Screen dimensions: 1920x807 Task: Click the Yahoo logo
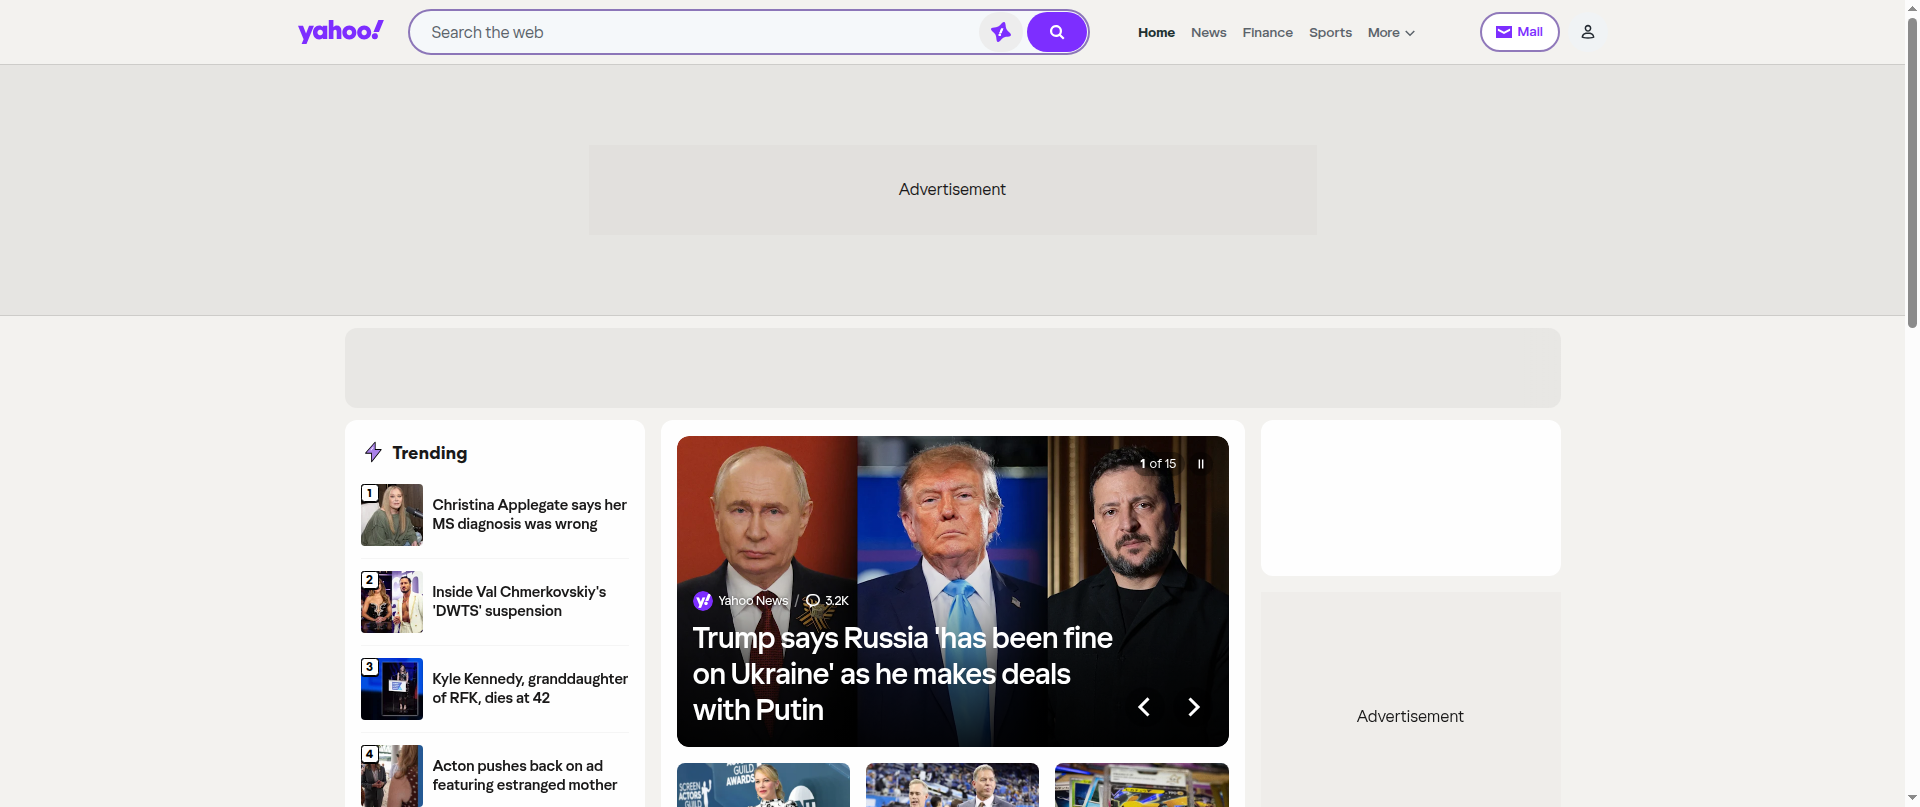coord(340,32)
